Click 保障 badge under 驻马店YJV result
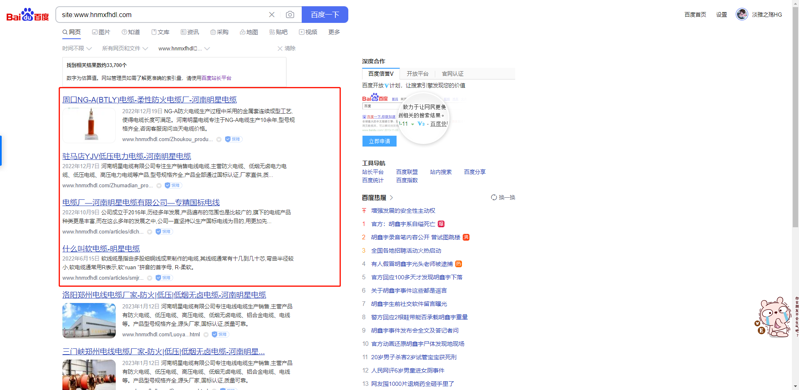This screenshot has height=390, width=799. pos(173,186)
